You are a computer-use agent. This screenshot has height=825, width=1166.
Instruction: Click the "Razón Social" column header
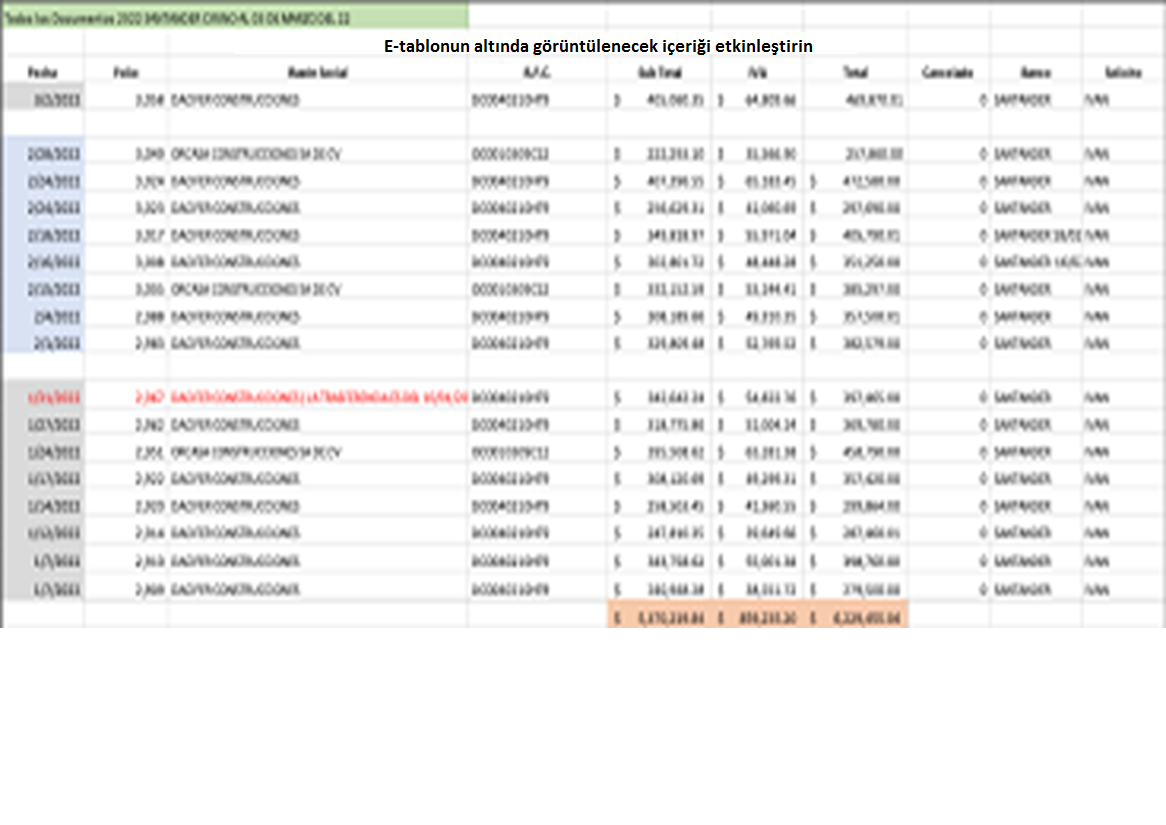point(318,72)
